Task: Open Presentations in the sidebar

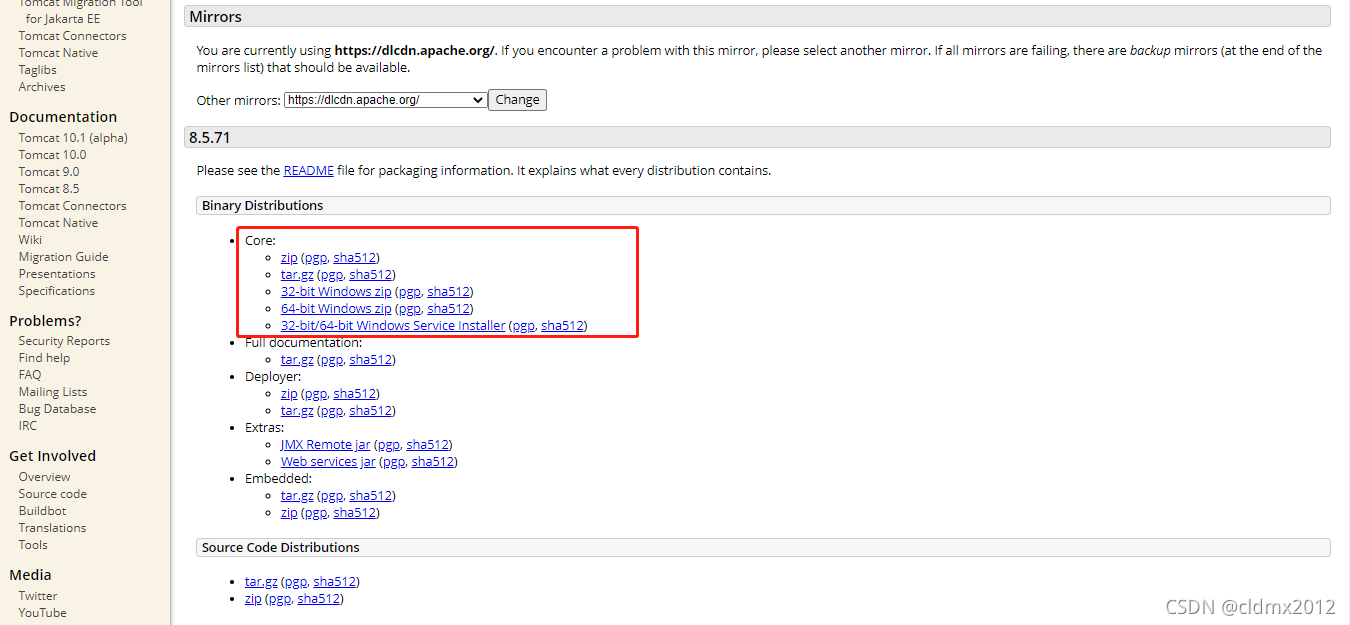Action: 57,274
